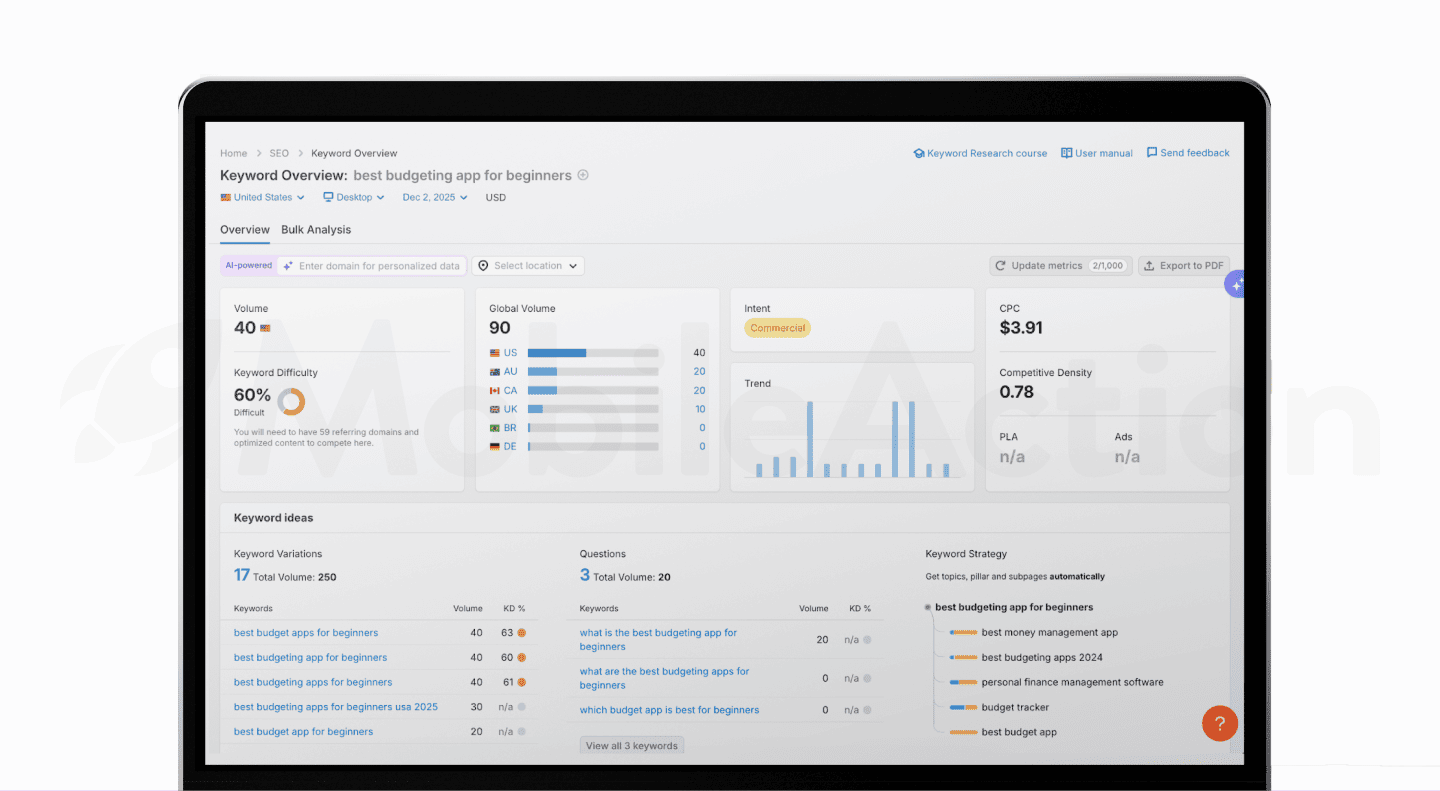1440x791 pixels.
Task: Open the United States country dropdown
Action: click(263, 198)
